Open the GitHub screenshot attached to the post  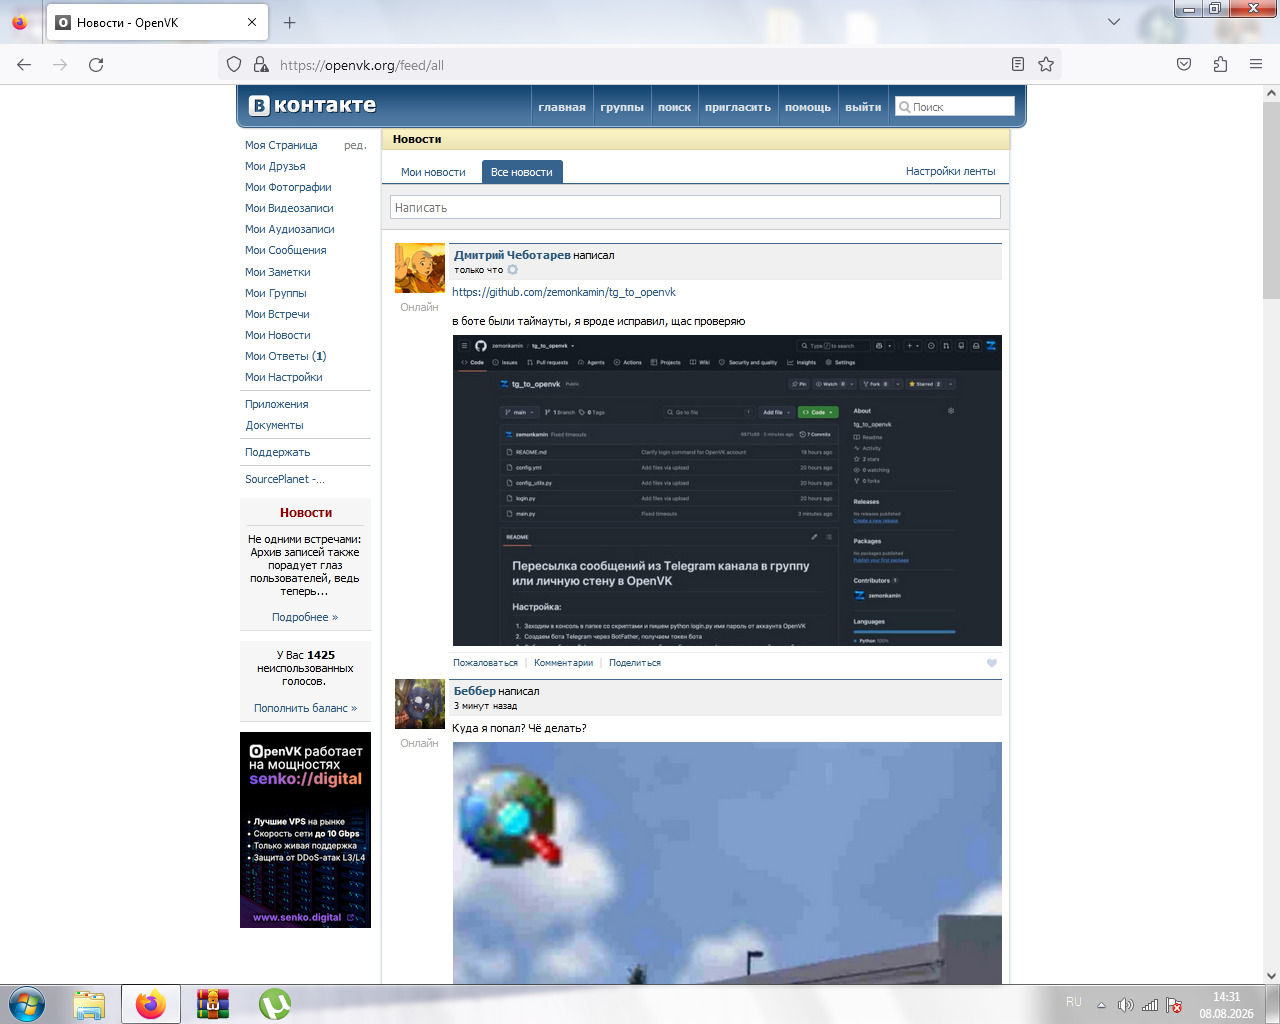(727, 490)
